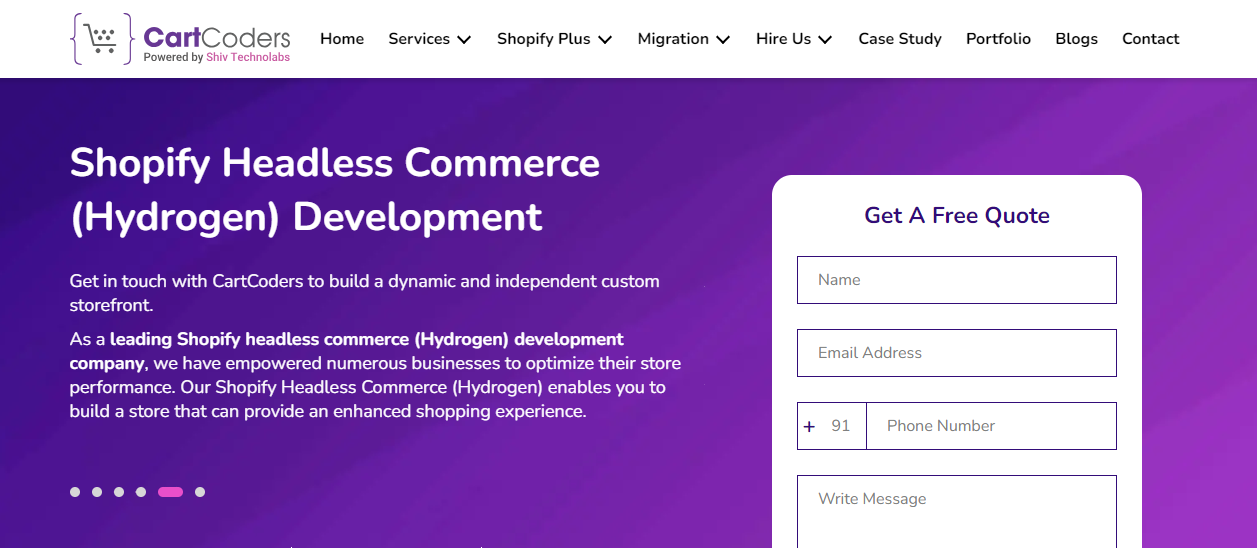Open the Services menu label
The image size is (1257, 548).
click(419, 39)
